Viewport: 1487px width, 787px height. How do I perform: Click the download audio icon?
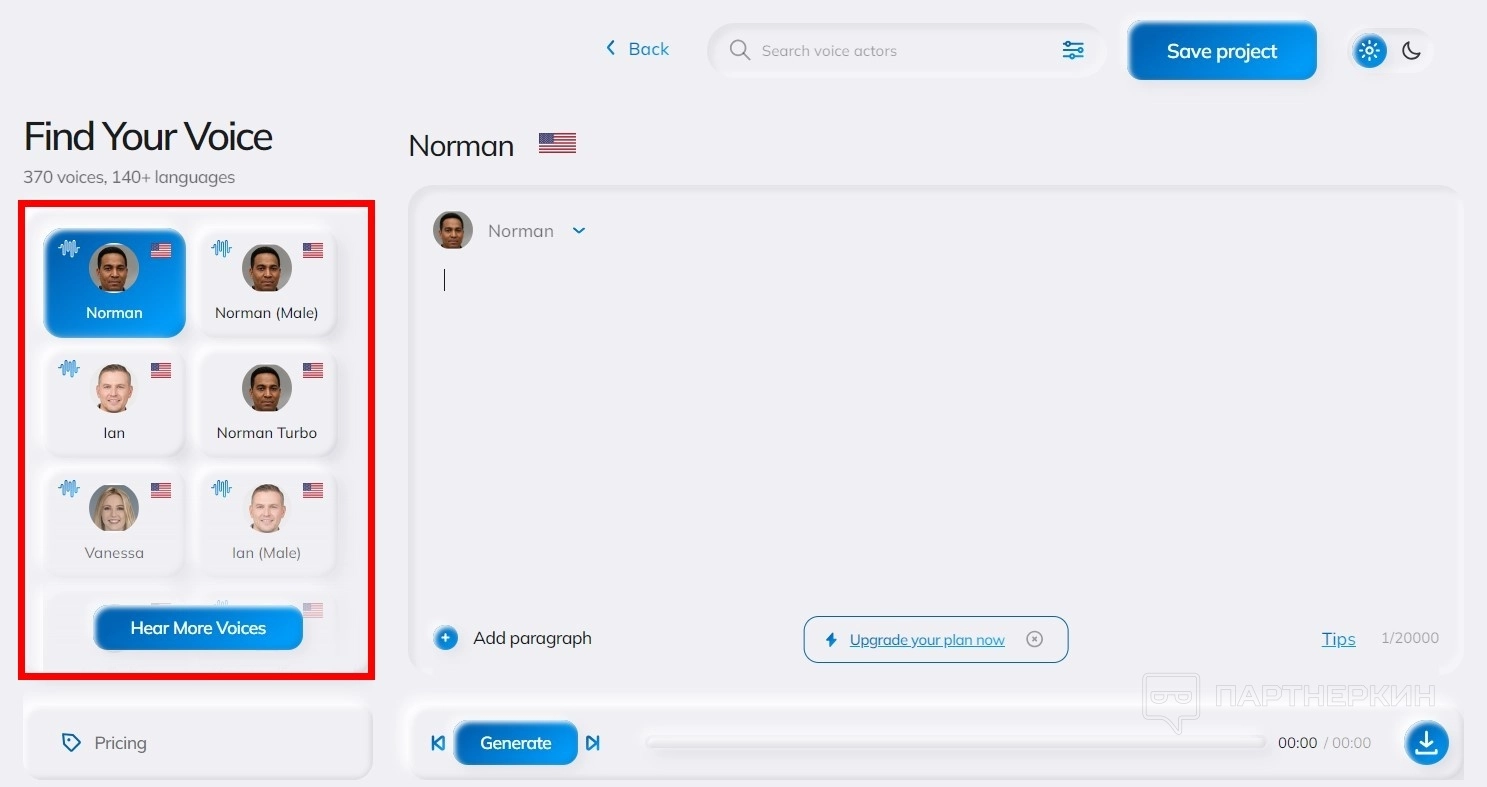[x=1427, y=743]
